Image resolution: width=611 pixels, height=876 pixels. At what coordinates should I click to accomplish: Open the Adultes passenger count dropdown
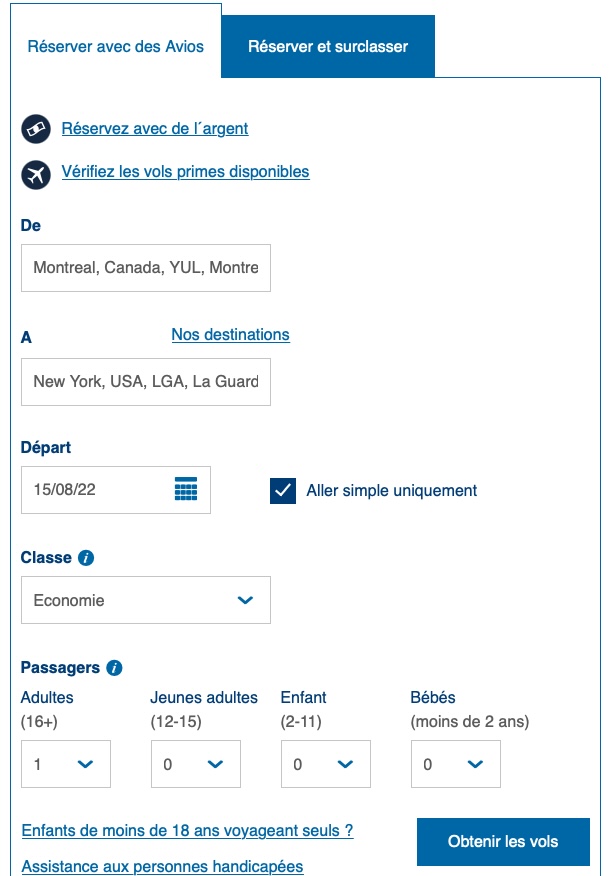tap(65, 763)
